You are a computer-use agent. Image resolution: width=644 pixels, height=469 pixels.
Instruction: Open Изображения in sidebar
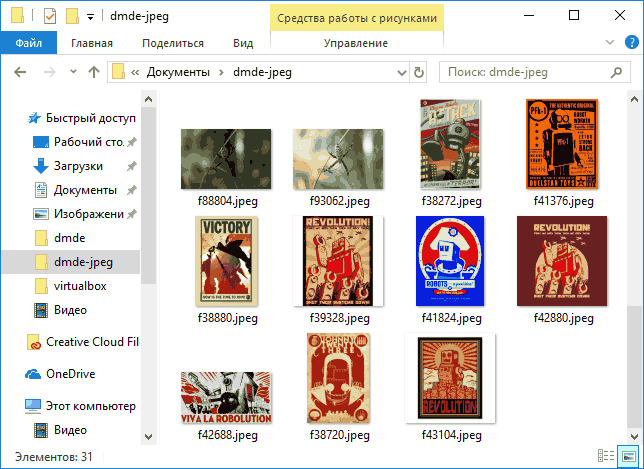coord(79,214)
